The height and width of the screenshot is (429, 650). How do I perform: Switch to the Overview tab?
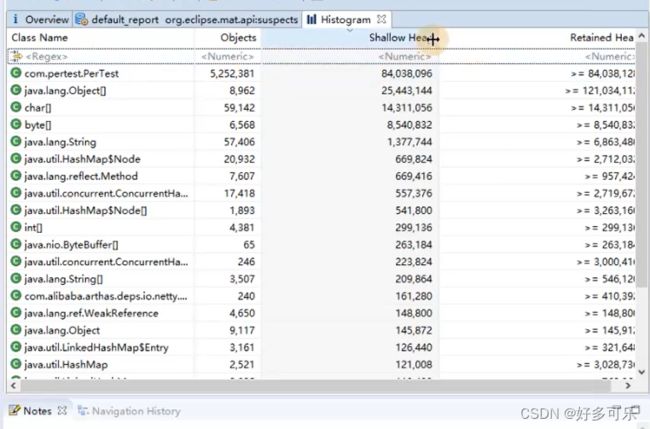coord(40,19)
